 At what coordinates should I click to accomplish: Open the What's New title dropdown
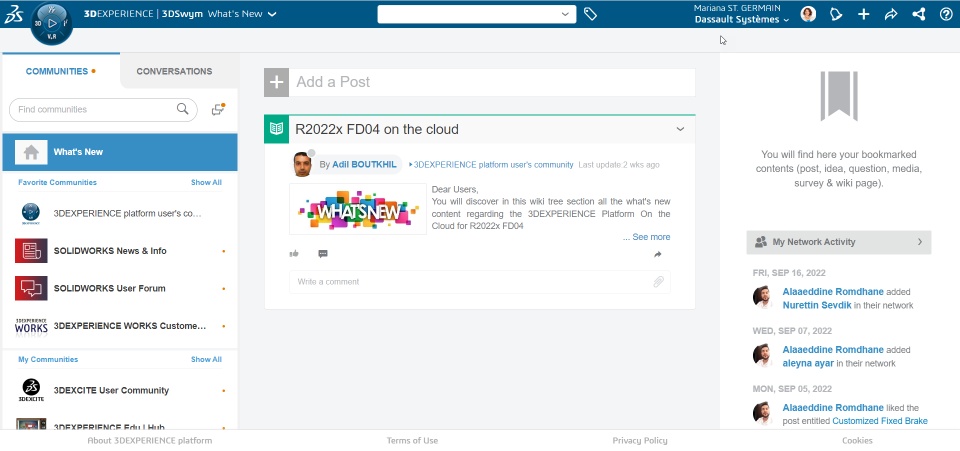(x=272, y=14)
